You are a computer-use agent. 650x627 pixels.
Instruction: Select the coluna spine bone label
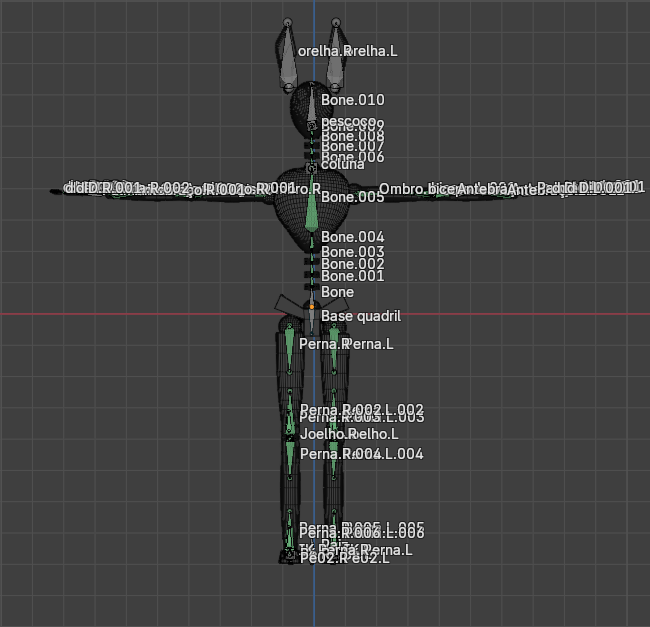[x=342, y=165]
